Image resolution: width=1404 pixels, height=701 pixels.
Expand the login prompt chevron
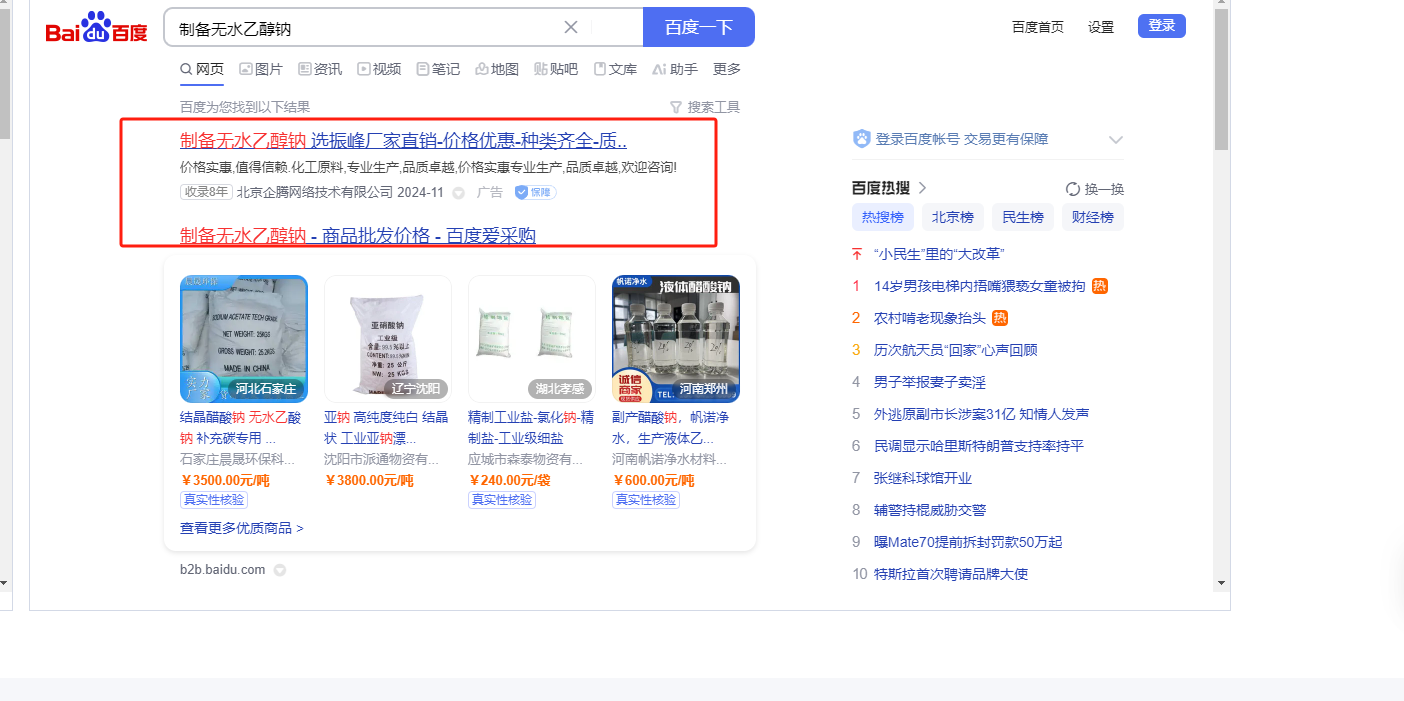[1116, 140]
